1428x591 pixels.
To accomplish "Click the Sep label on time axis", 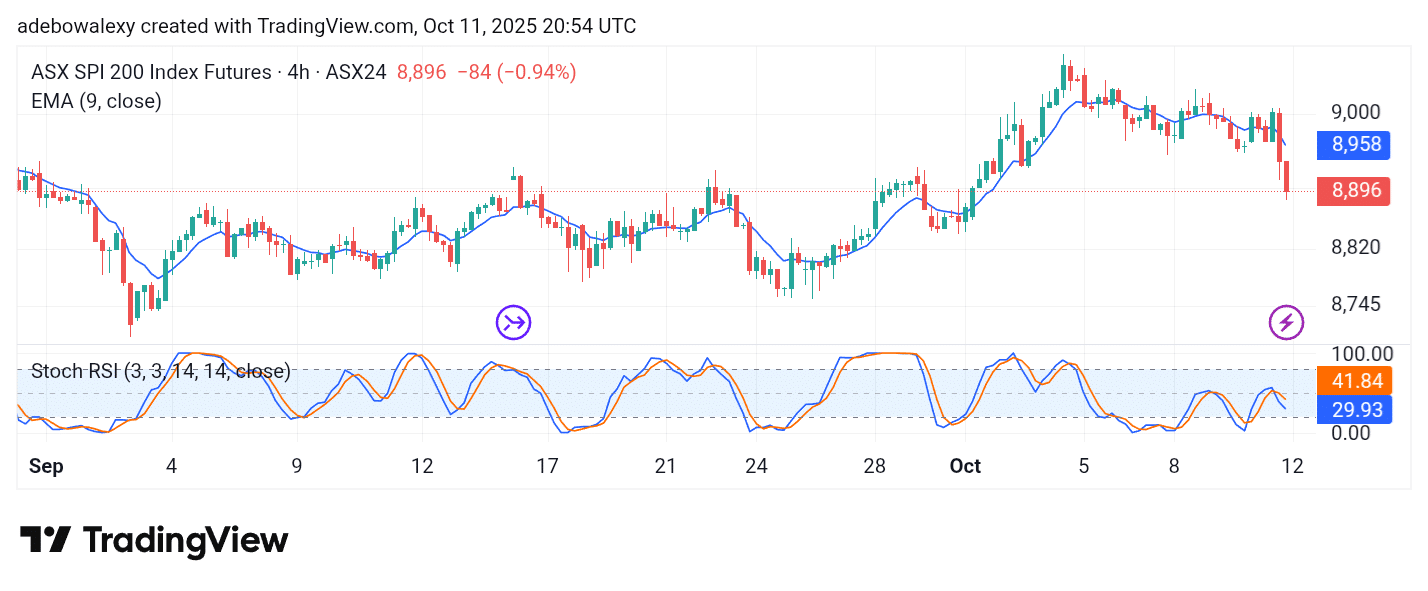I will 45,467.
